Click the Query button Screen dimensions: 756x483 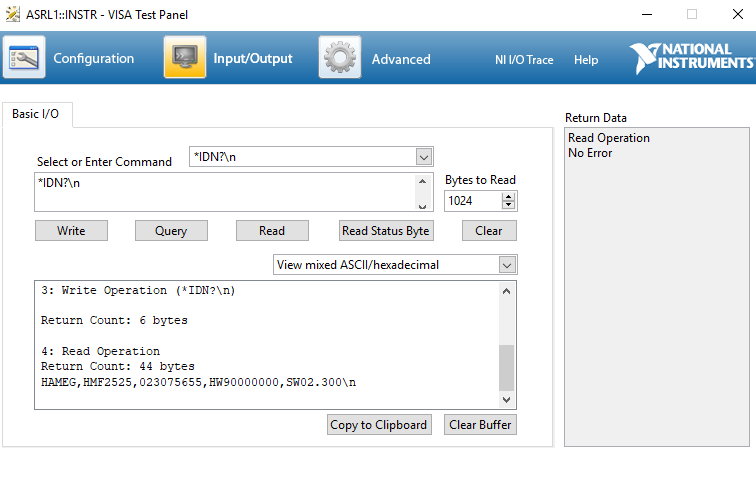[171, 231]
